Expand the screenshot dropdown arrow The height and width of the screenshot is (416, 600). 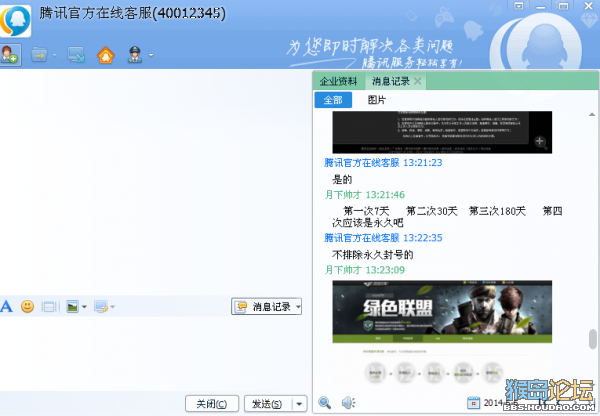pyautogui.click(x=112, y=307)
